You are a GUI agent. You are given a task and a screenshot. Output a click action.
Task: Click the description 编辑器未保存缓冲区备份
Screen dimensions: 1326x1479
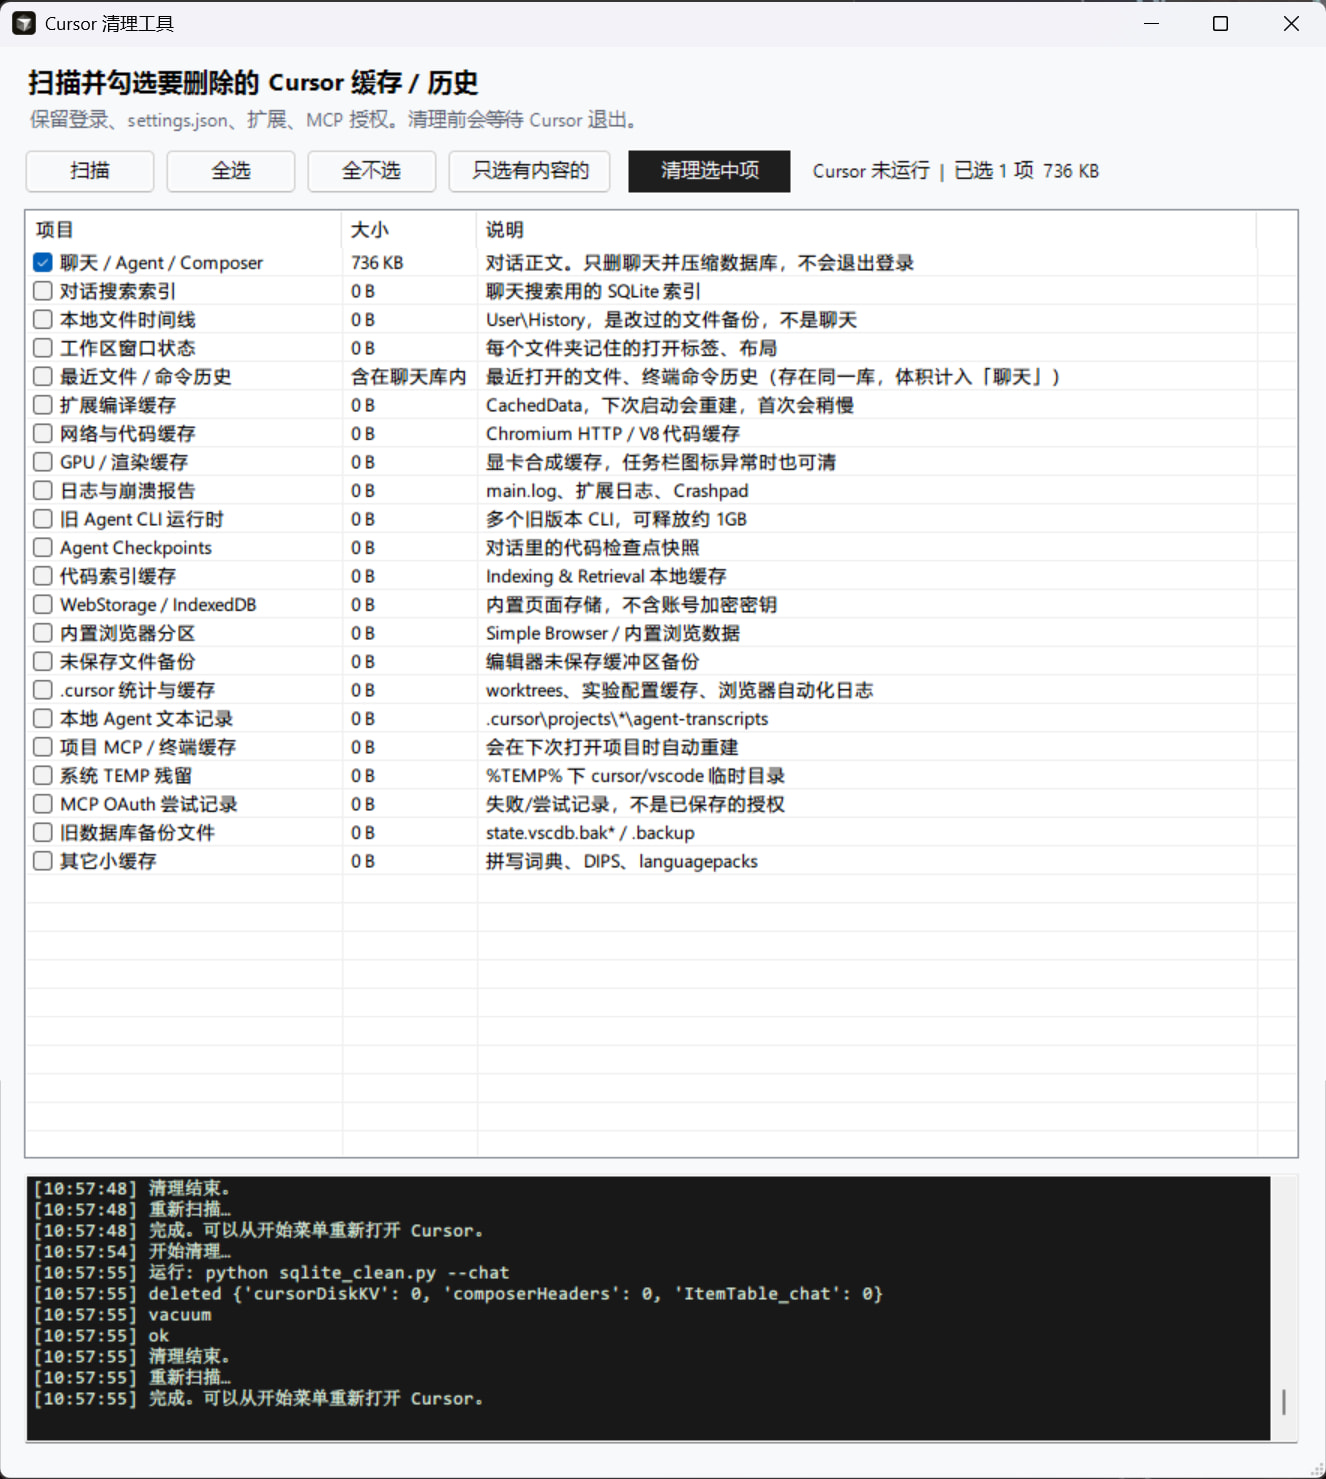(593, 662)
